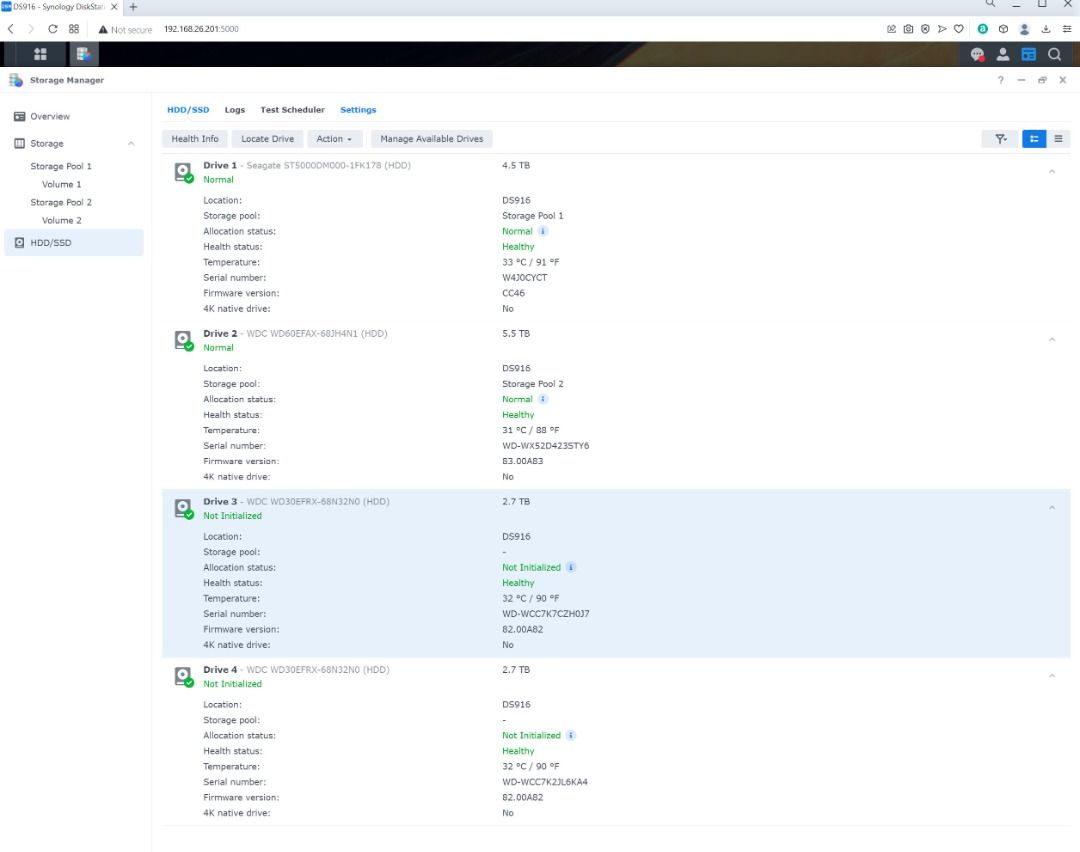Click the DSM search magnifier icon
The image size is (1080, 852).
(1055, 54)
